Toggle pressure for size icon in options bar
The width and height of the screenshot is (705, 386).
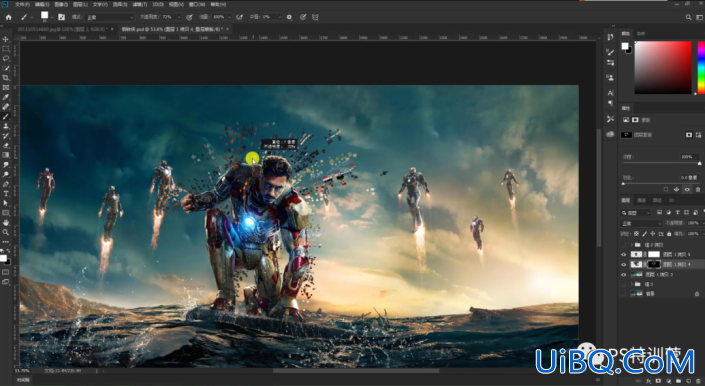pyautogui.click(x=303, y=17)
